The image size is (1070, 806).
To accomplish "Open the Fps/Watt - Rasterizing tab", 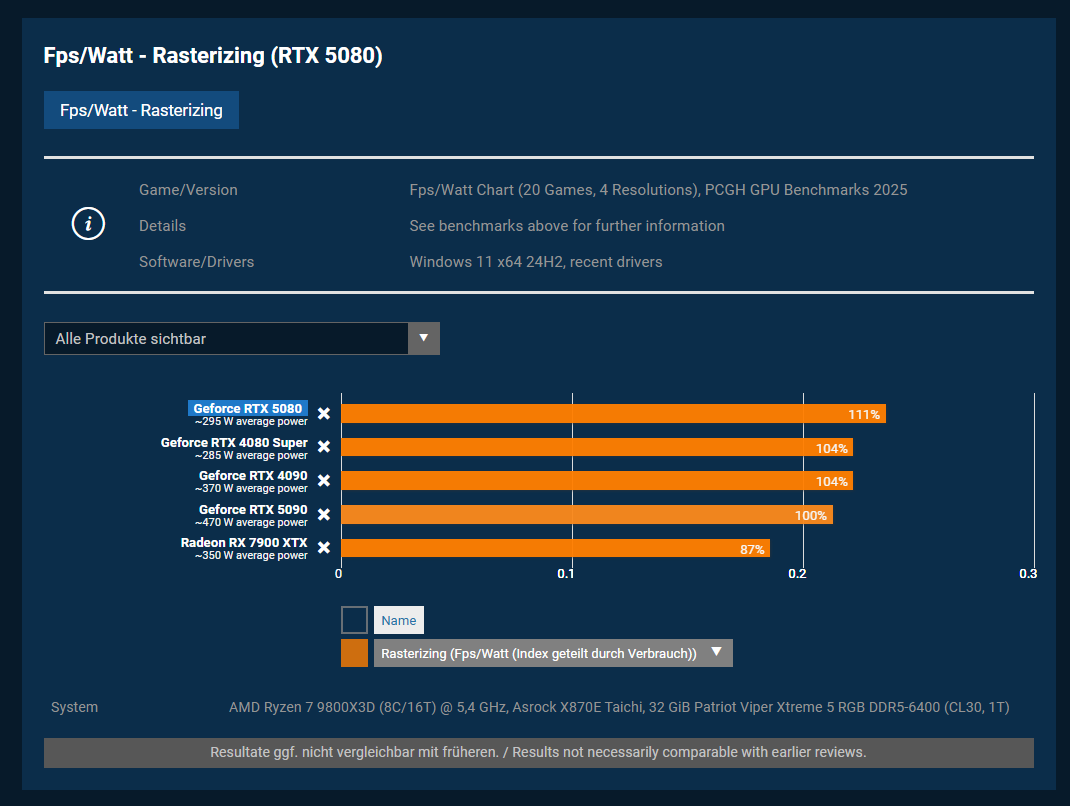I will coord(141,110).
